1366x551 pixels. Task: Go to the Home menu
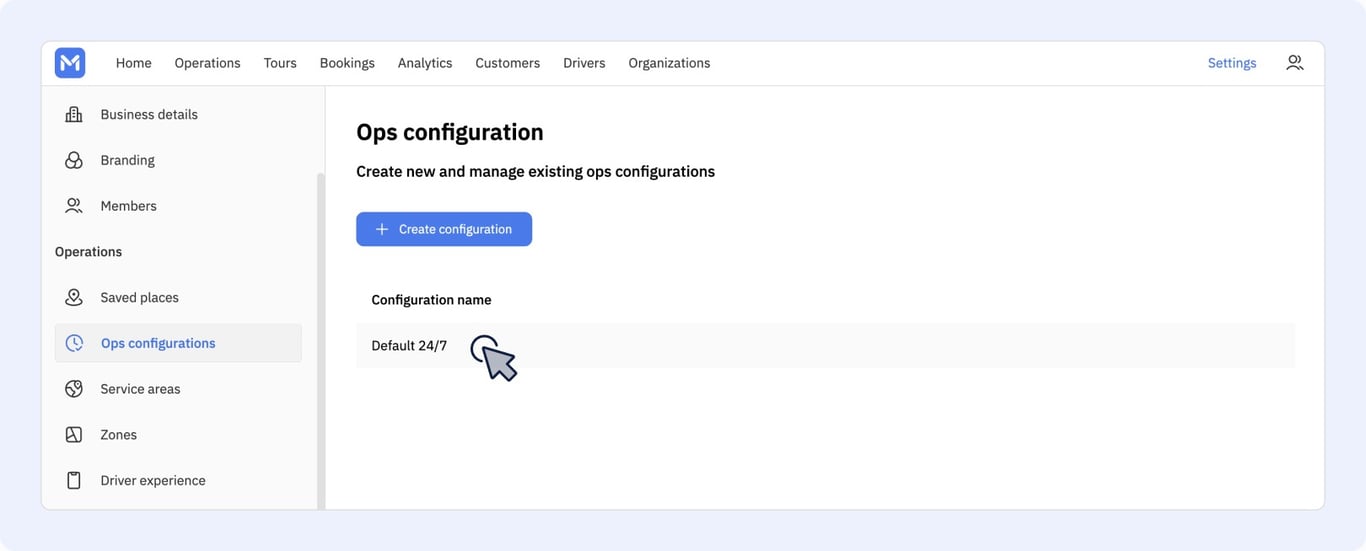[134, 63]
